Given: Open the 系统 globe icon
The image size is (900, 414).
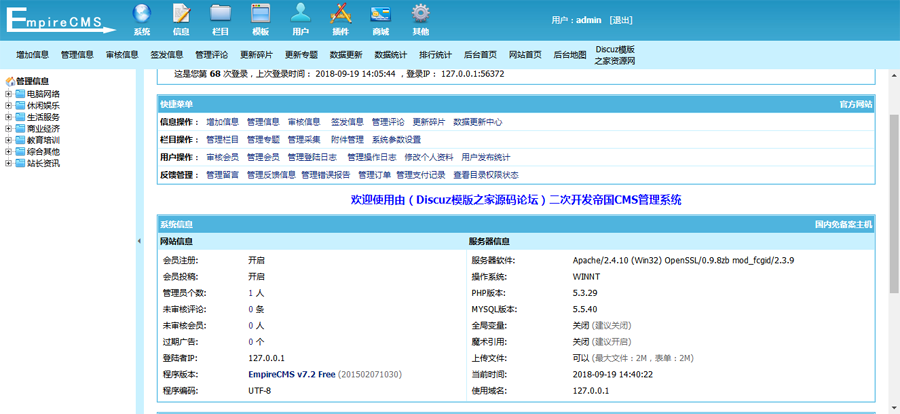Looking at the screenshot, I should [x=142, y=13].
